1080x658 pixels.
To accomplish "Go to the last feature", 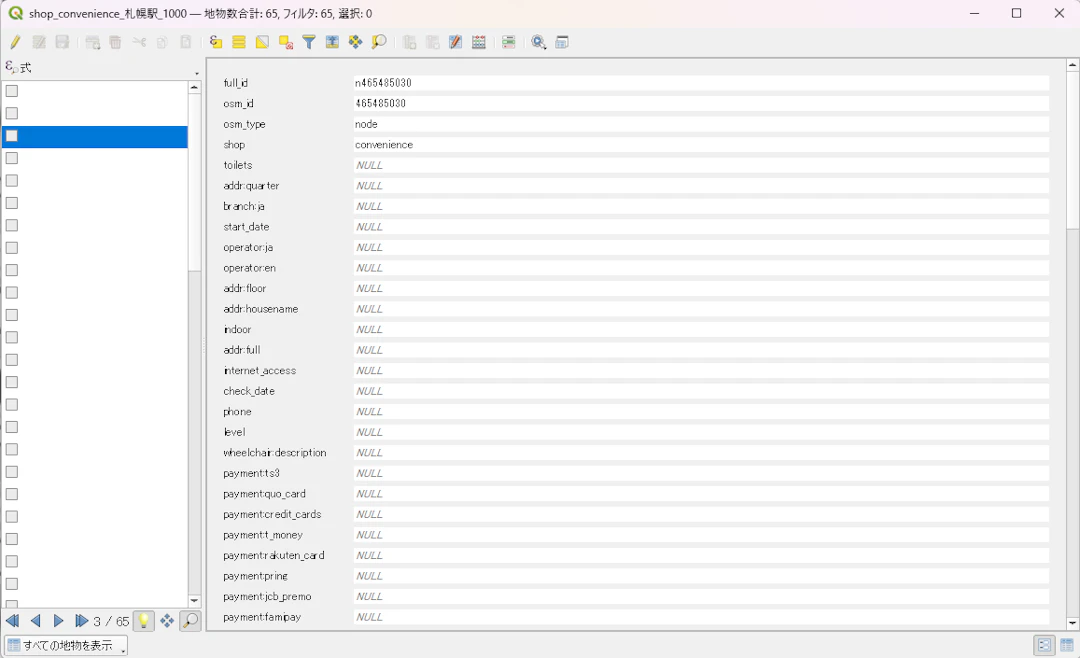I will click(x=81, y=621).
